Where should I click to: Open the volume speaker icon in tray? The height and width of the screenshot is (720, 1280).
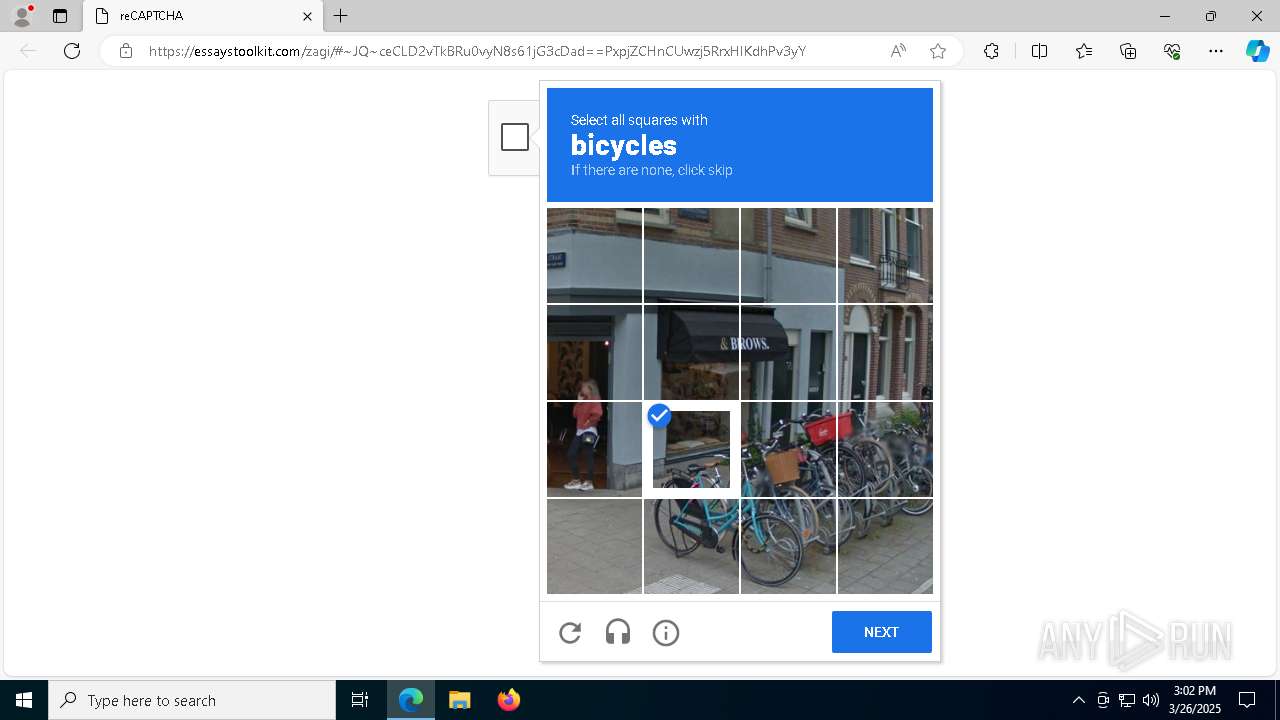click(1150, 700)
